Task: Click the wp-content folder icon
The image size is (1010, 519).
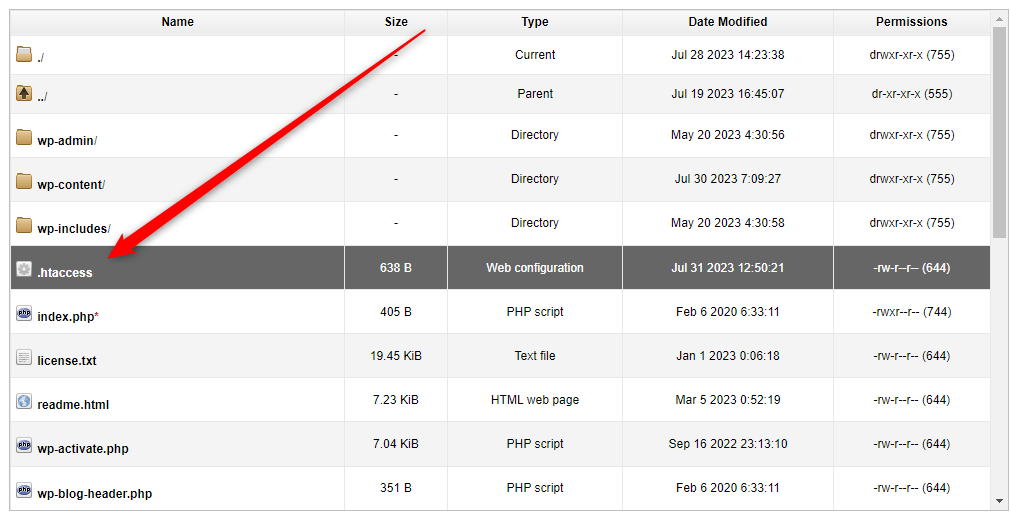Action: click(24, 180)
